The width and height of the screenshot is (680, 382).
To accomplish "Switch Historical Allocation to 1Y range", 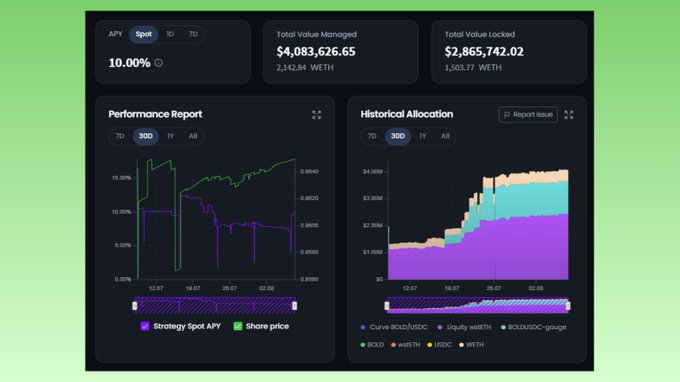I will tap(422, 136).
